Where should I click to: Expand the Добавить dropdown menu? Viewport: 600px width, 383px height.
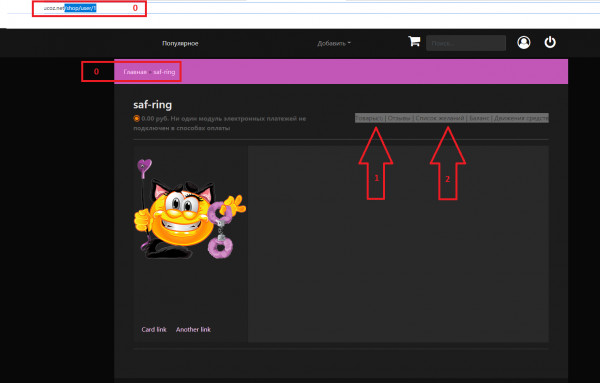[x=334, y=44]
